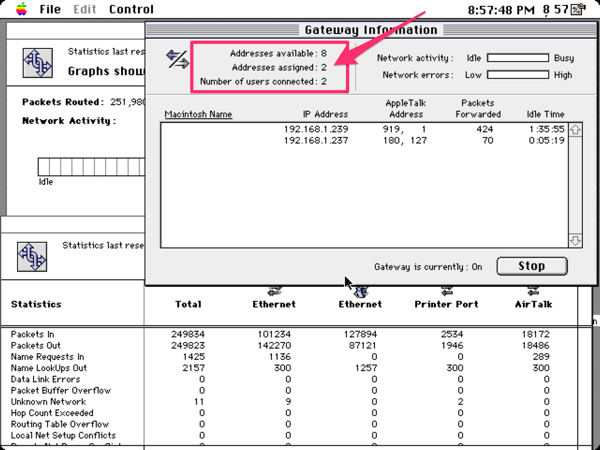Image resolution: width=600 pixels, height=450 pixels.
Task: Click the Gateway is currently: On status text
Action: tap(428, 267)
